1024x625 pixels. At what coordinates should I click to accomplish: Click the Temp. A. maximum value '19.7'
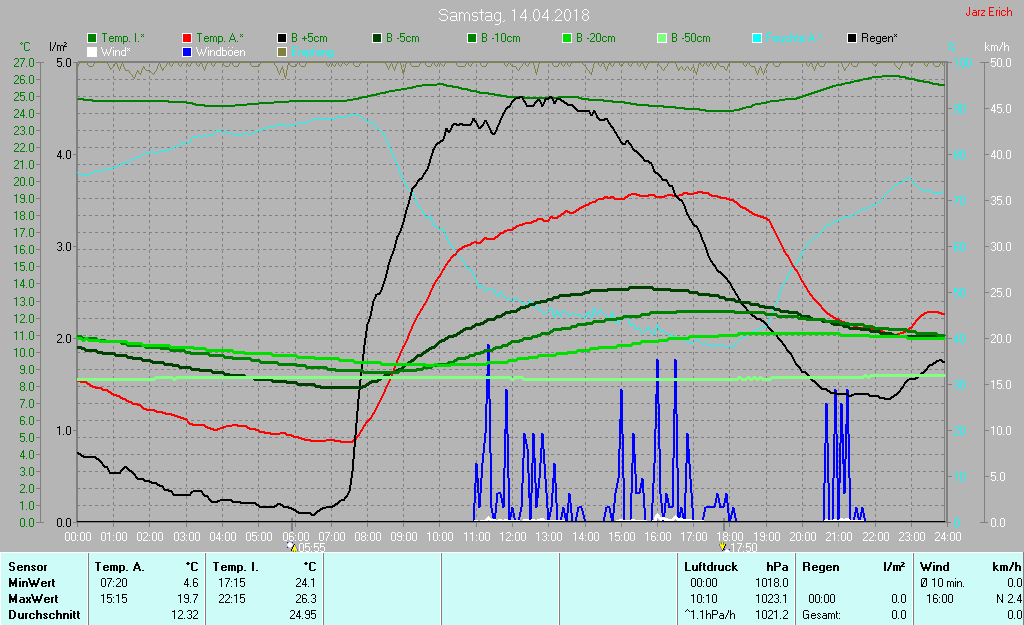188,599
